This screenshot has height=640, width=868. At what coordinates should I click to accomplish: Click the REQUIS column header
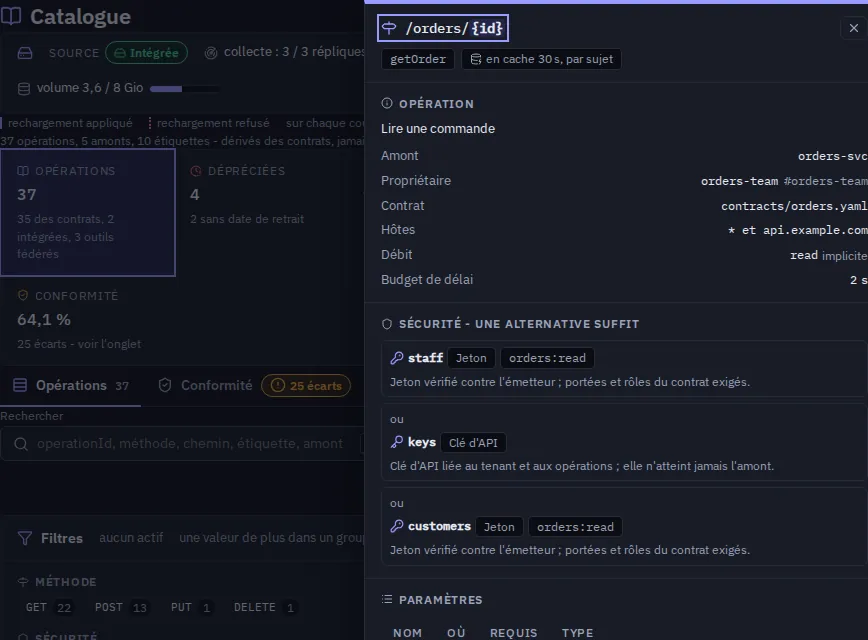[x=514, y=632]
